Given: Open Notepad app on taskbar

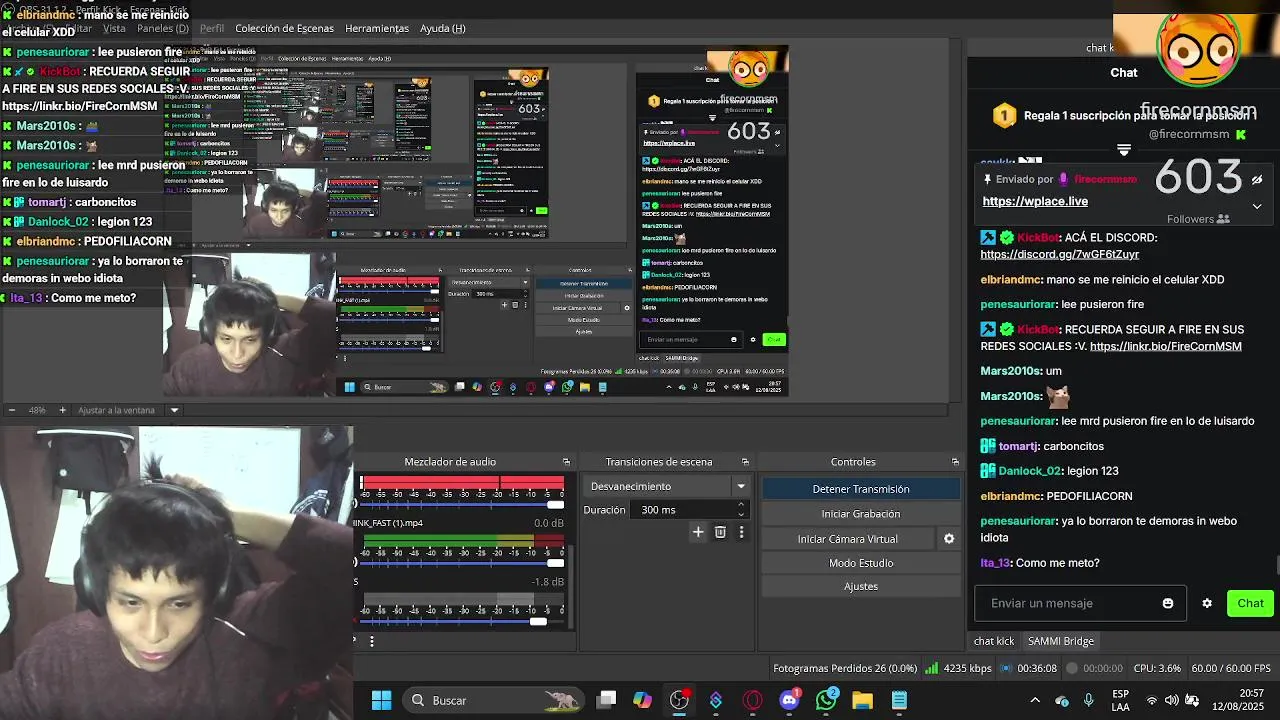Looking at the screenshot, I should pyautogui.click(x=899, y=700).
